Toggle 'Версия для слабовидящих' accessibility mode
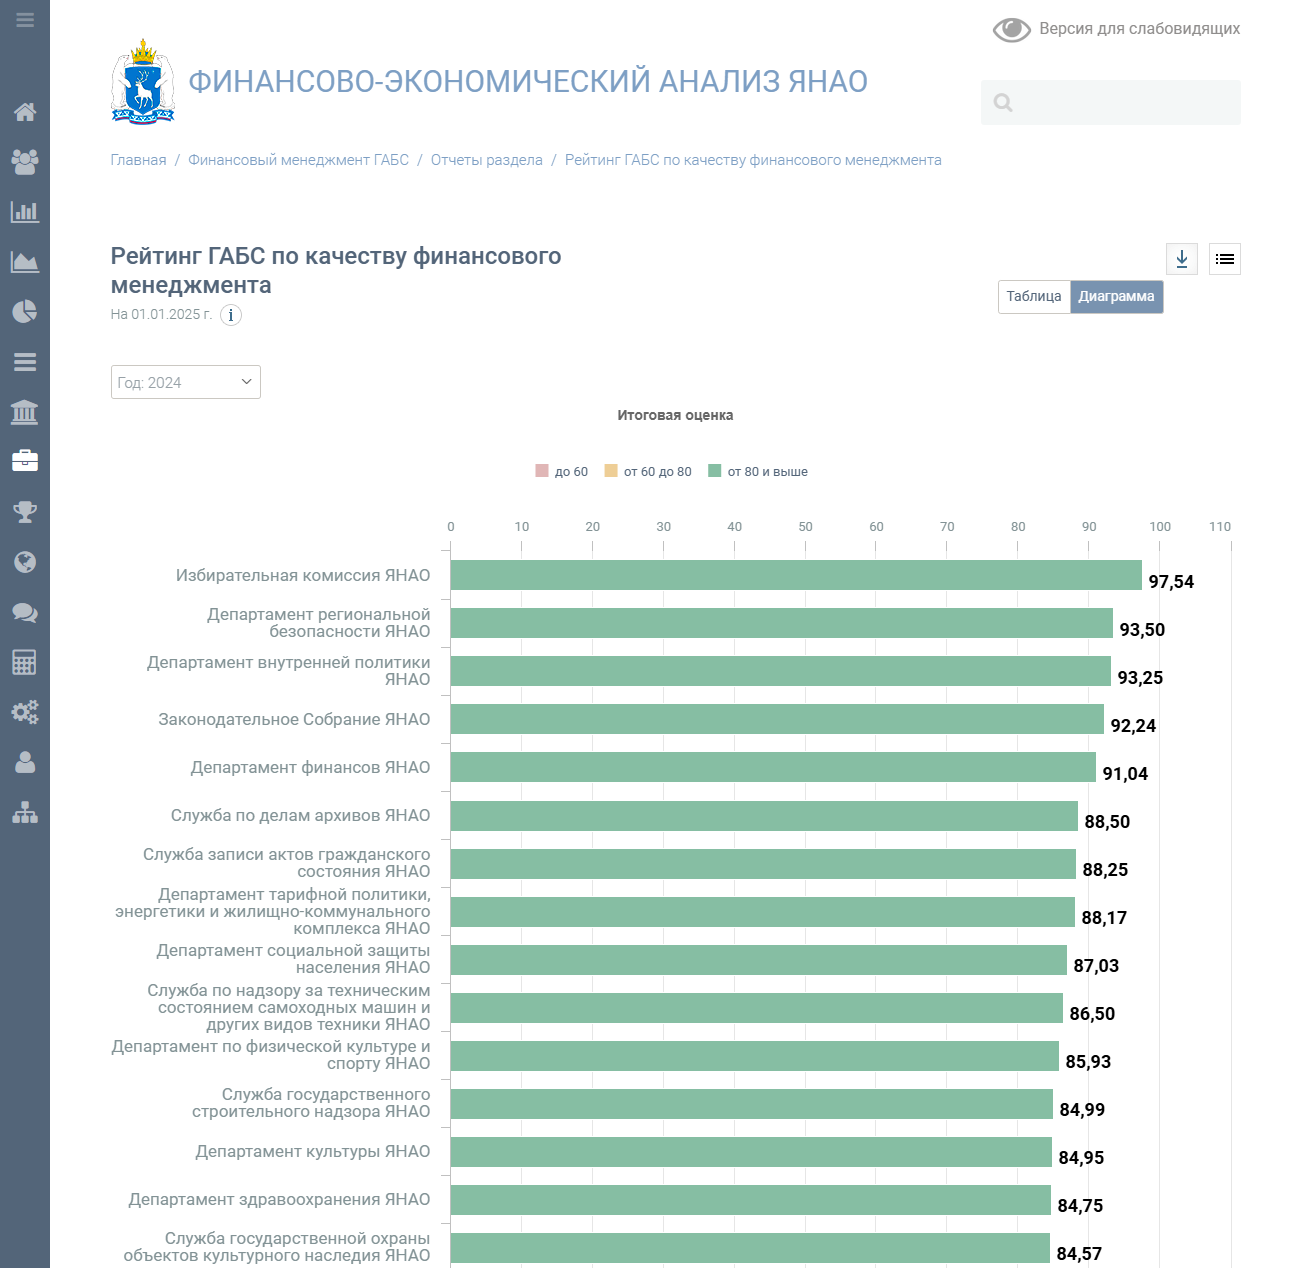1301x1268 pixels. point(1116,29)
